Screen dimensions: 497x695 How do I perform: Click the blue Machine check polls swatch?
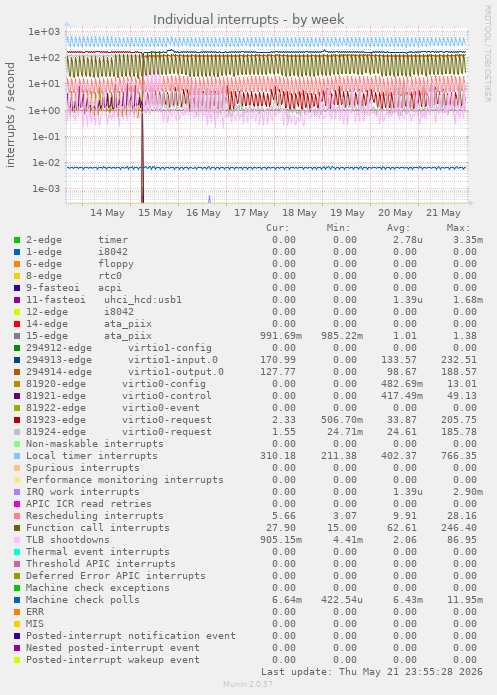coord(17,600)
